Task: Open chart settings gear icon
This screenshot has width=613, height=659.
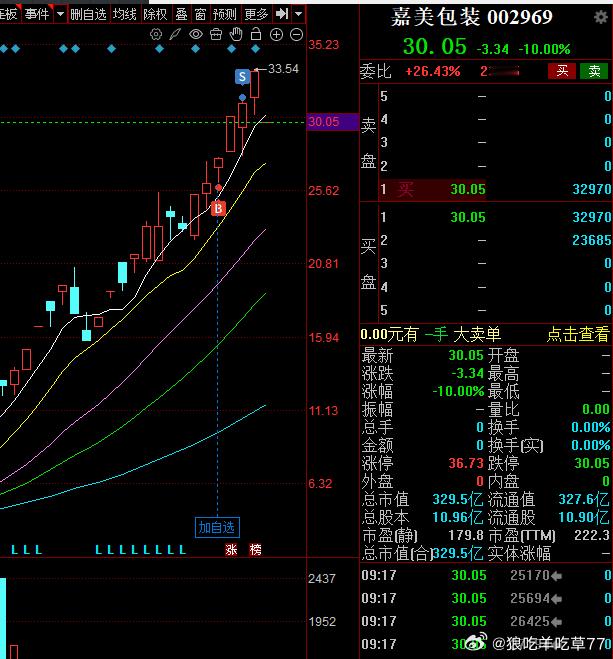Action: click(x=156, y=34)
